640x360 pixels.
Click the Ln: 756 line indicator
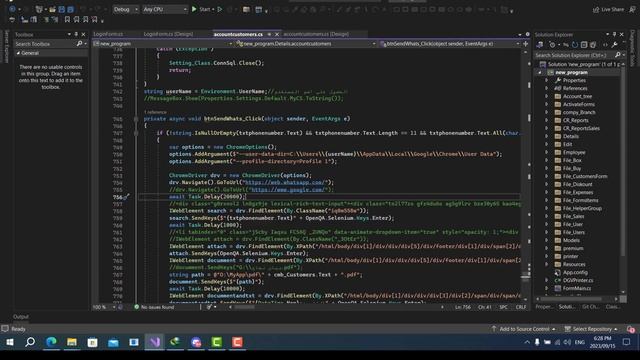click(x=463, y=307)
